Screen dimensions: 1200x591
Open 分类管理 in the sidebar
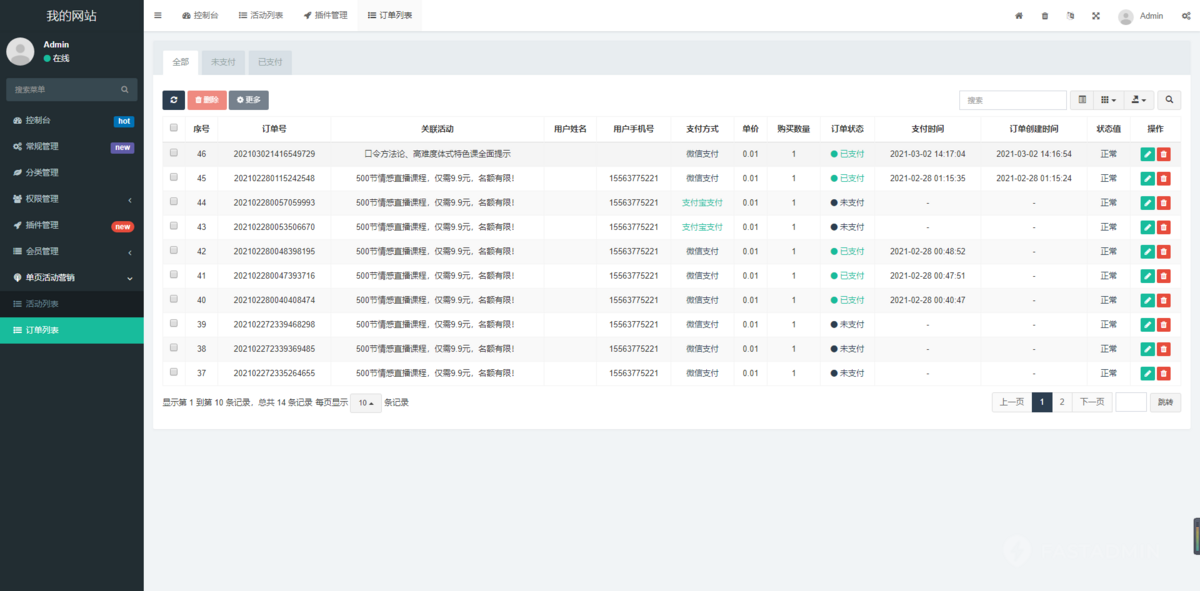pos(71,173)
